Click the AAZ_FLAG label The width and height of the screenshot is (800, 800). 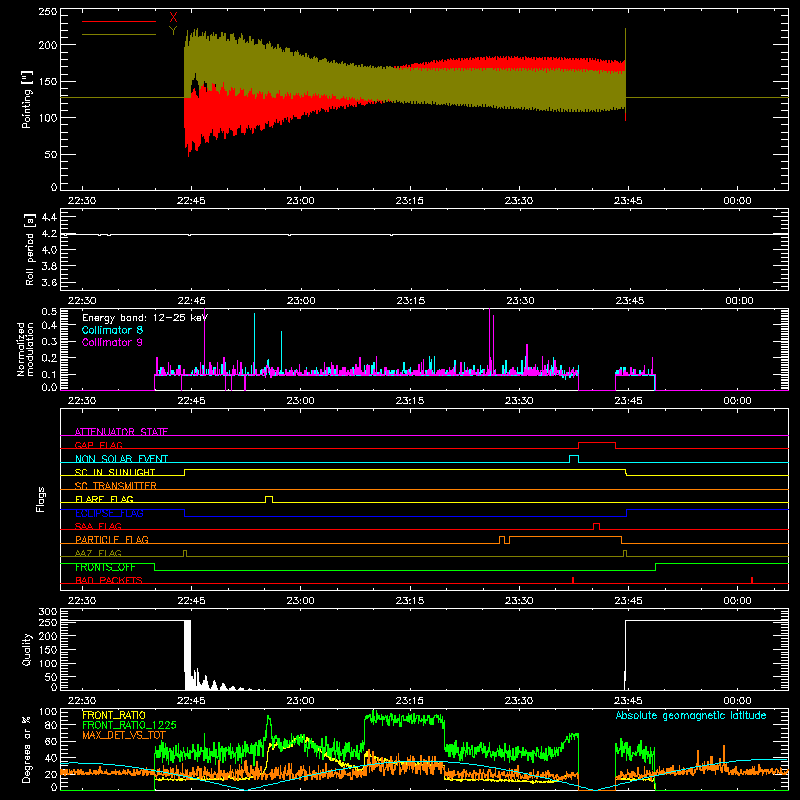98,553
